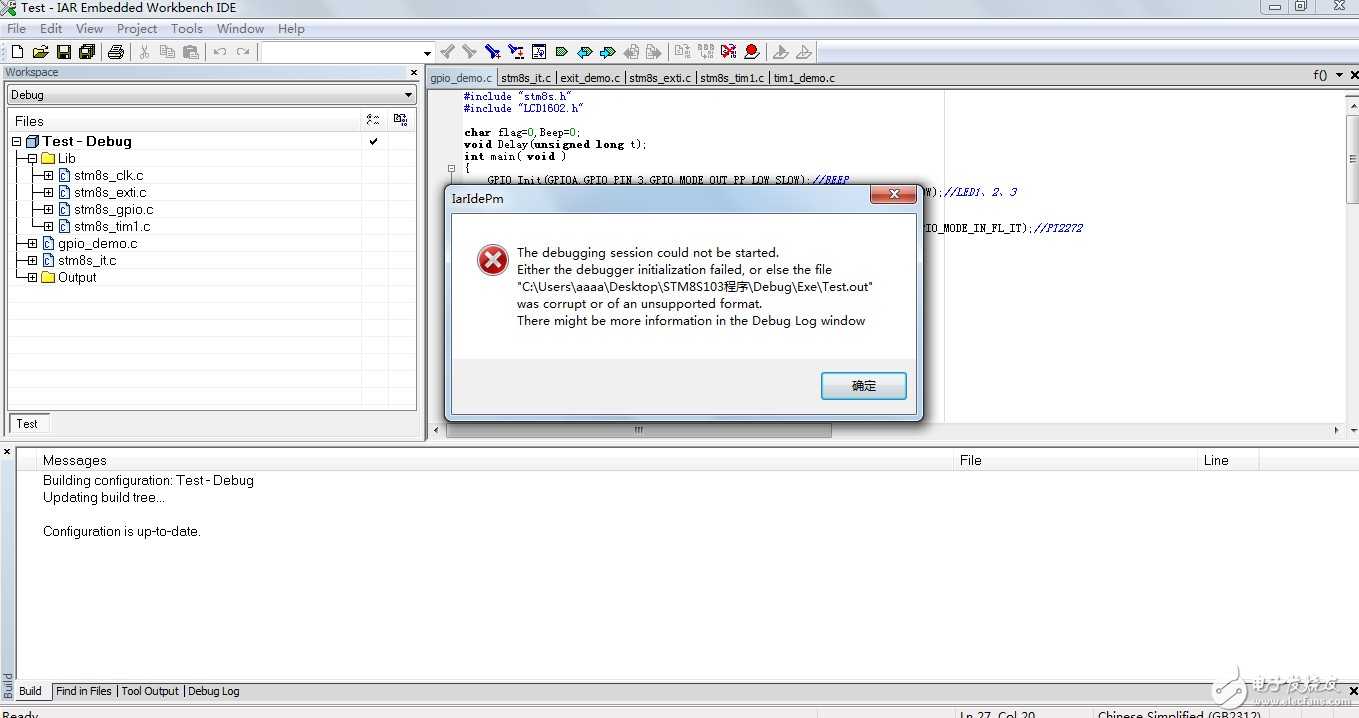Expand the stm8s_clk.c node
1359x718 pixels.
pyautogui.click(x=48, y=176)
